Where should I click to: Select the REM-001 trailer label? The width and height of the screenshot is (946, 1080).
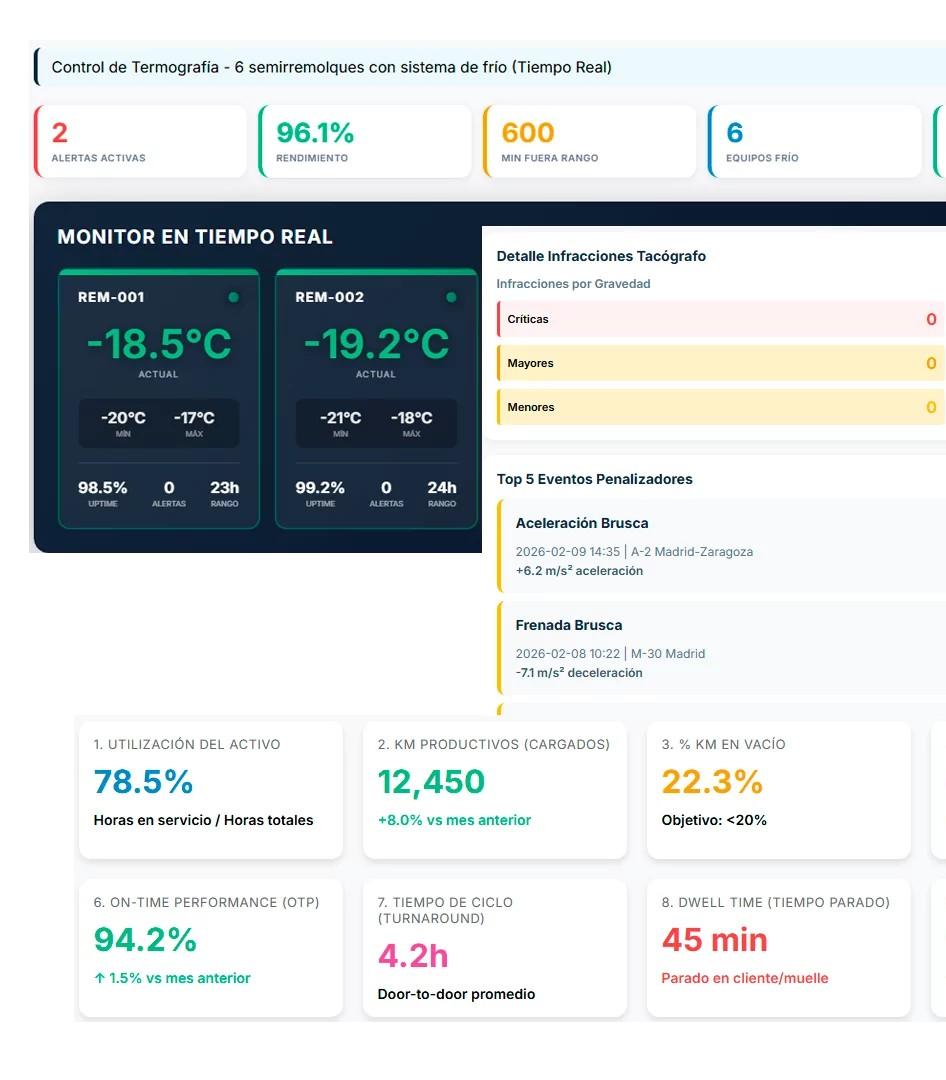coord(111,297)
